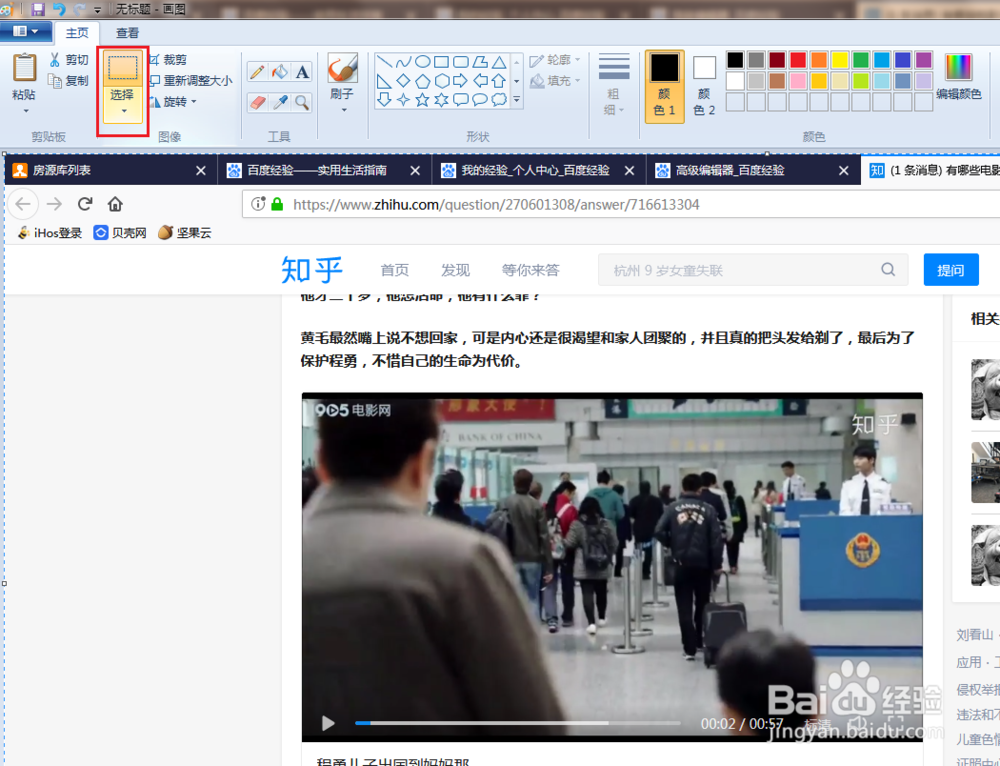Choose the Triangle shape
Viewport: 1000px width, 766px height.
pos(499,62)
